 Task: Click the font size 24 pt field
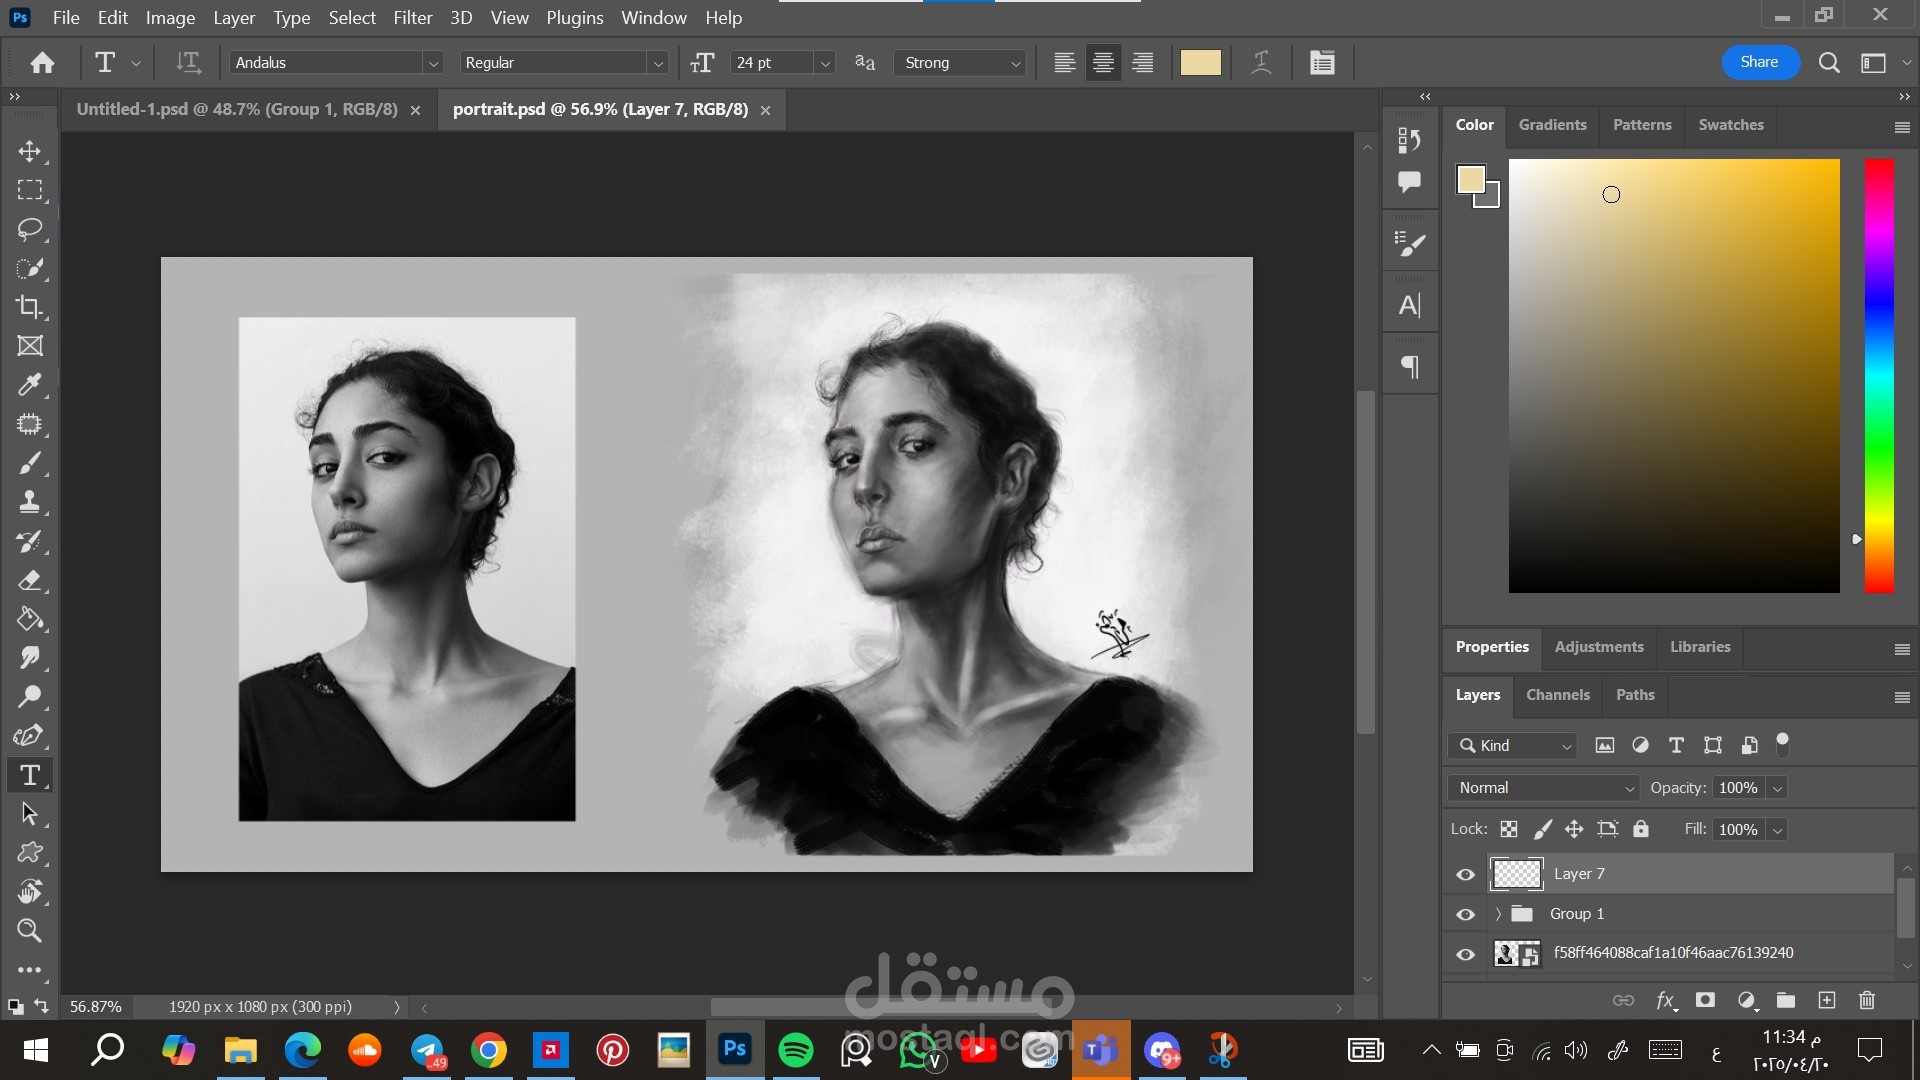pos(770,62)
